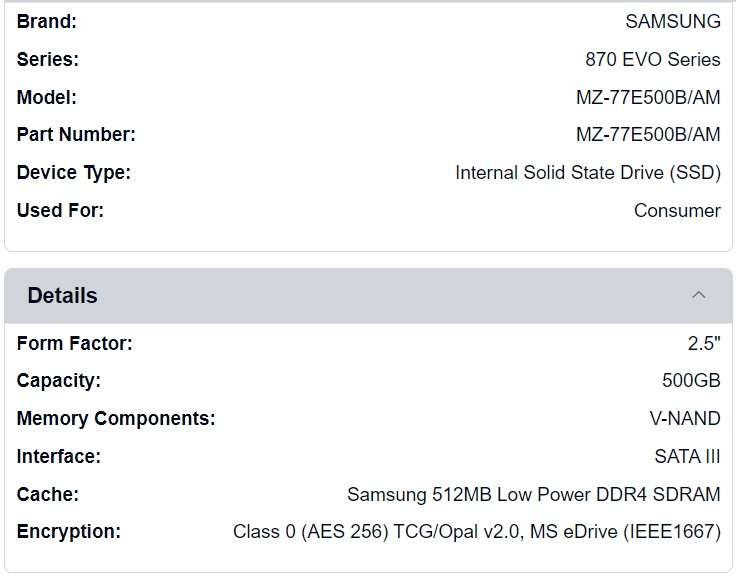Click the Device Type label
This screenshot has width=736, height=576.
[x=73, y=173]
